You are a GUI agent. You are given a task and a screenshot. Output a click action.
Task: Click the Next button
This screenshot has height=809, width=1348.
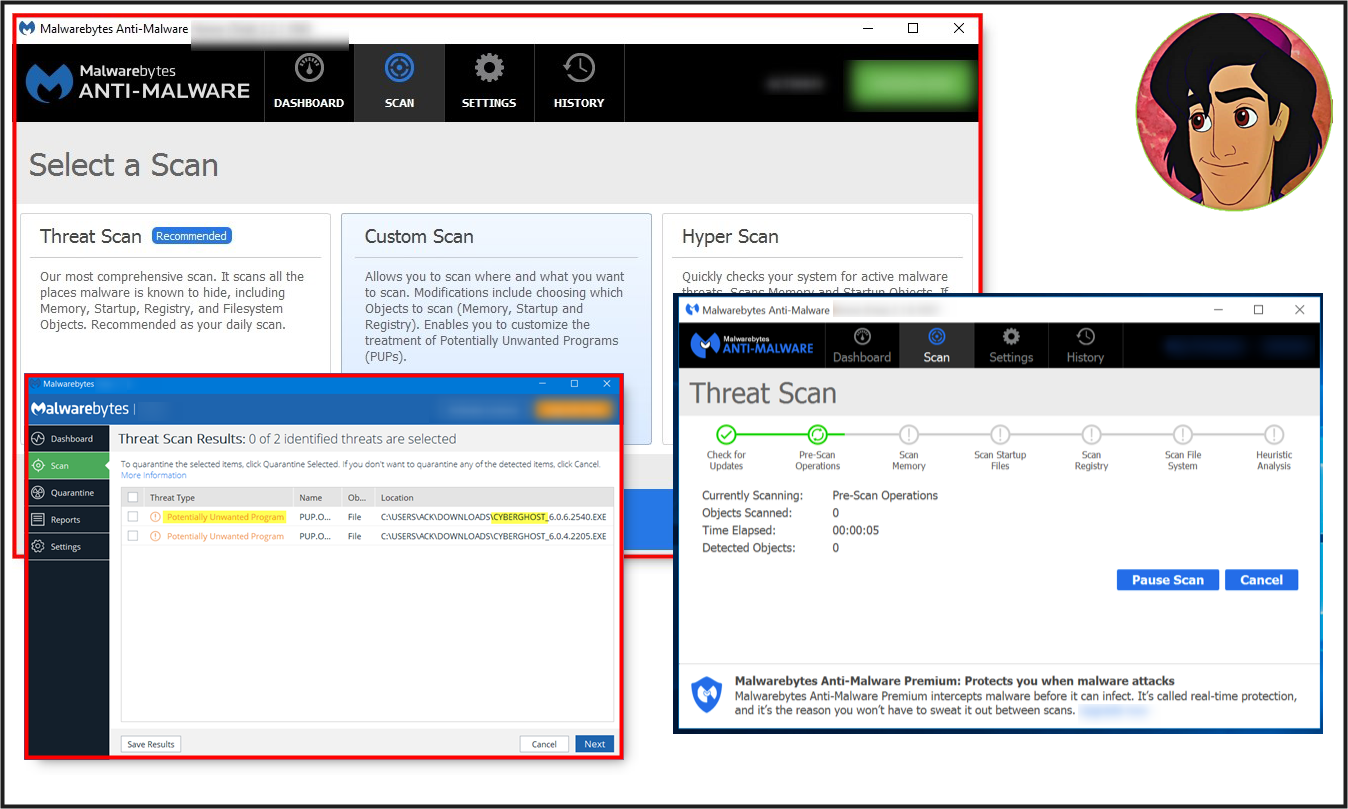coord(595,744)
